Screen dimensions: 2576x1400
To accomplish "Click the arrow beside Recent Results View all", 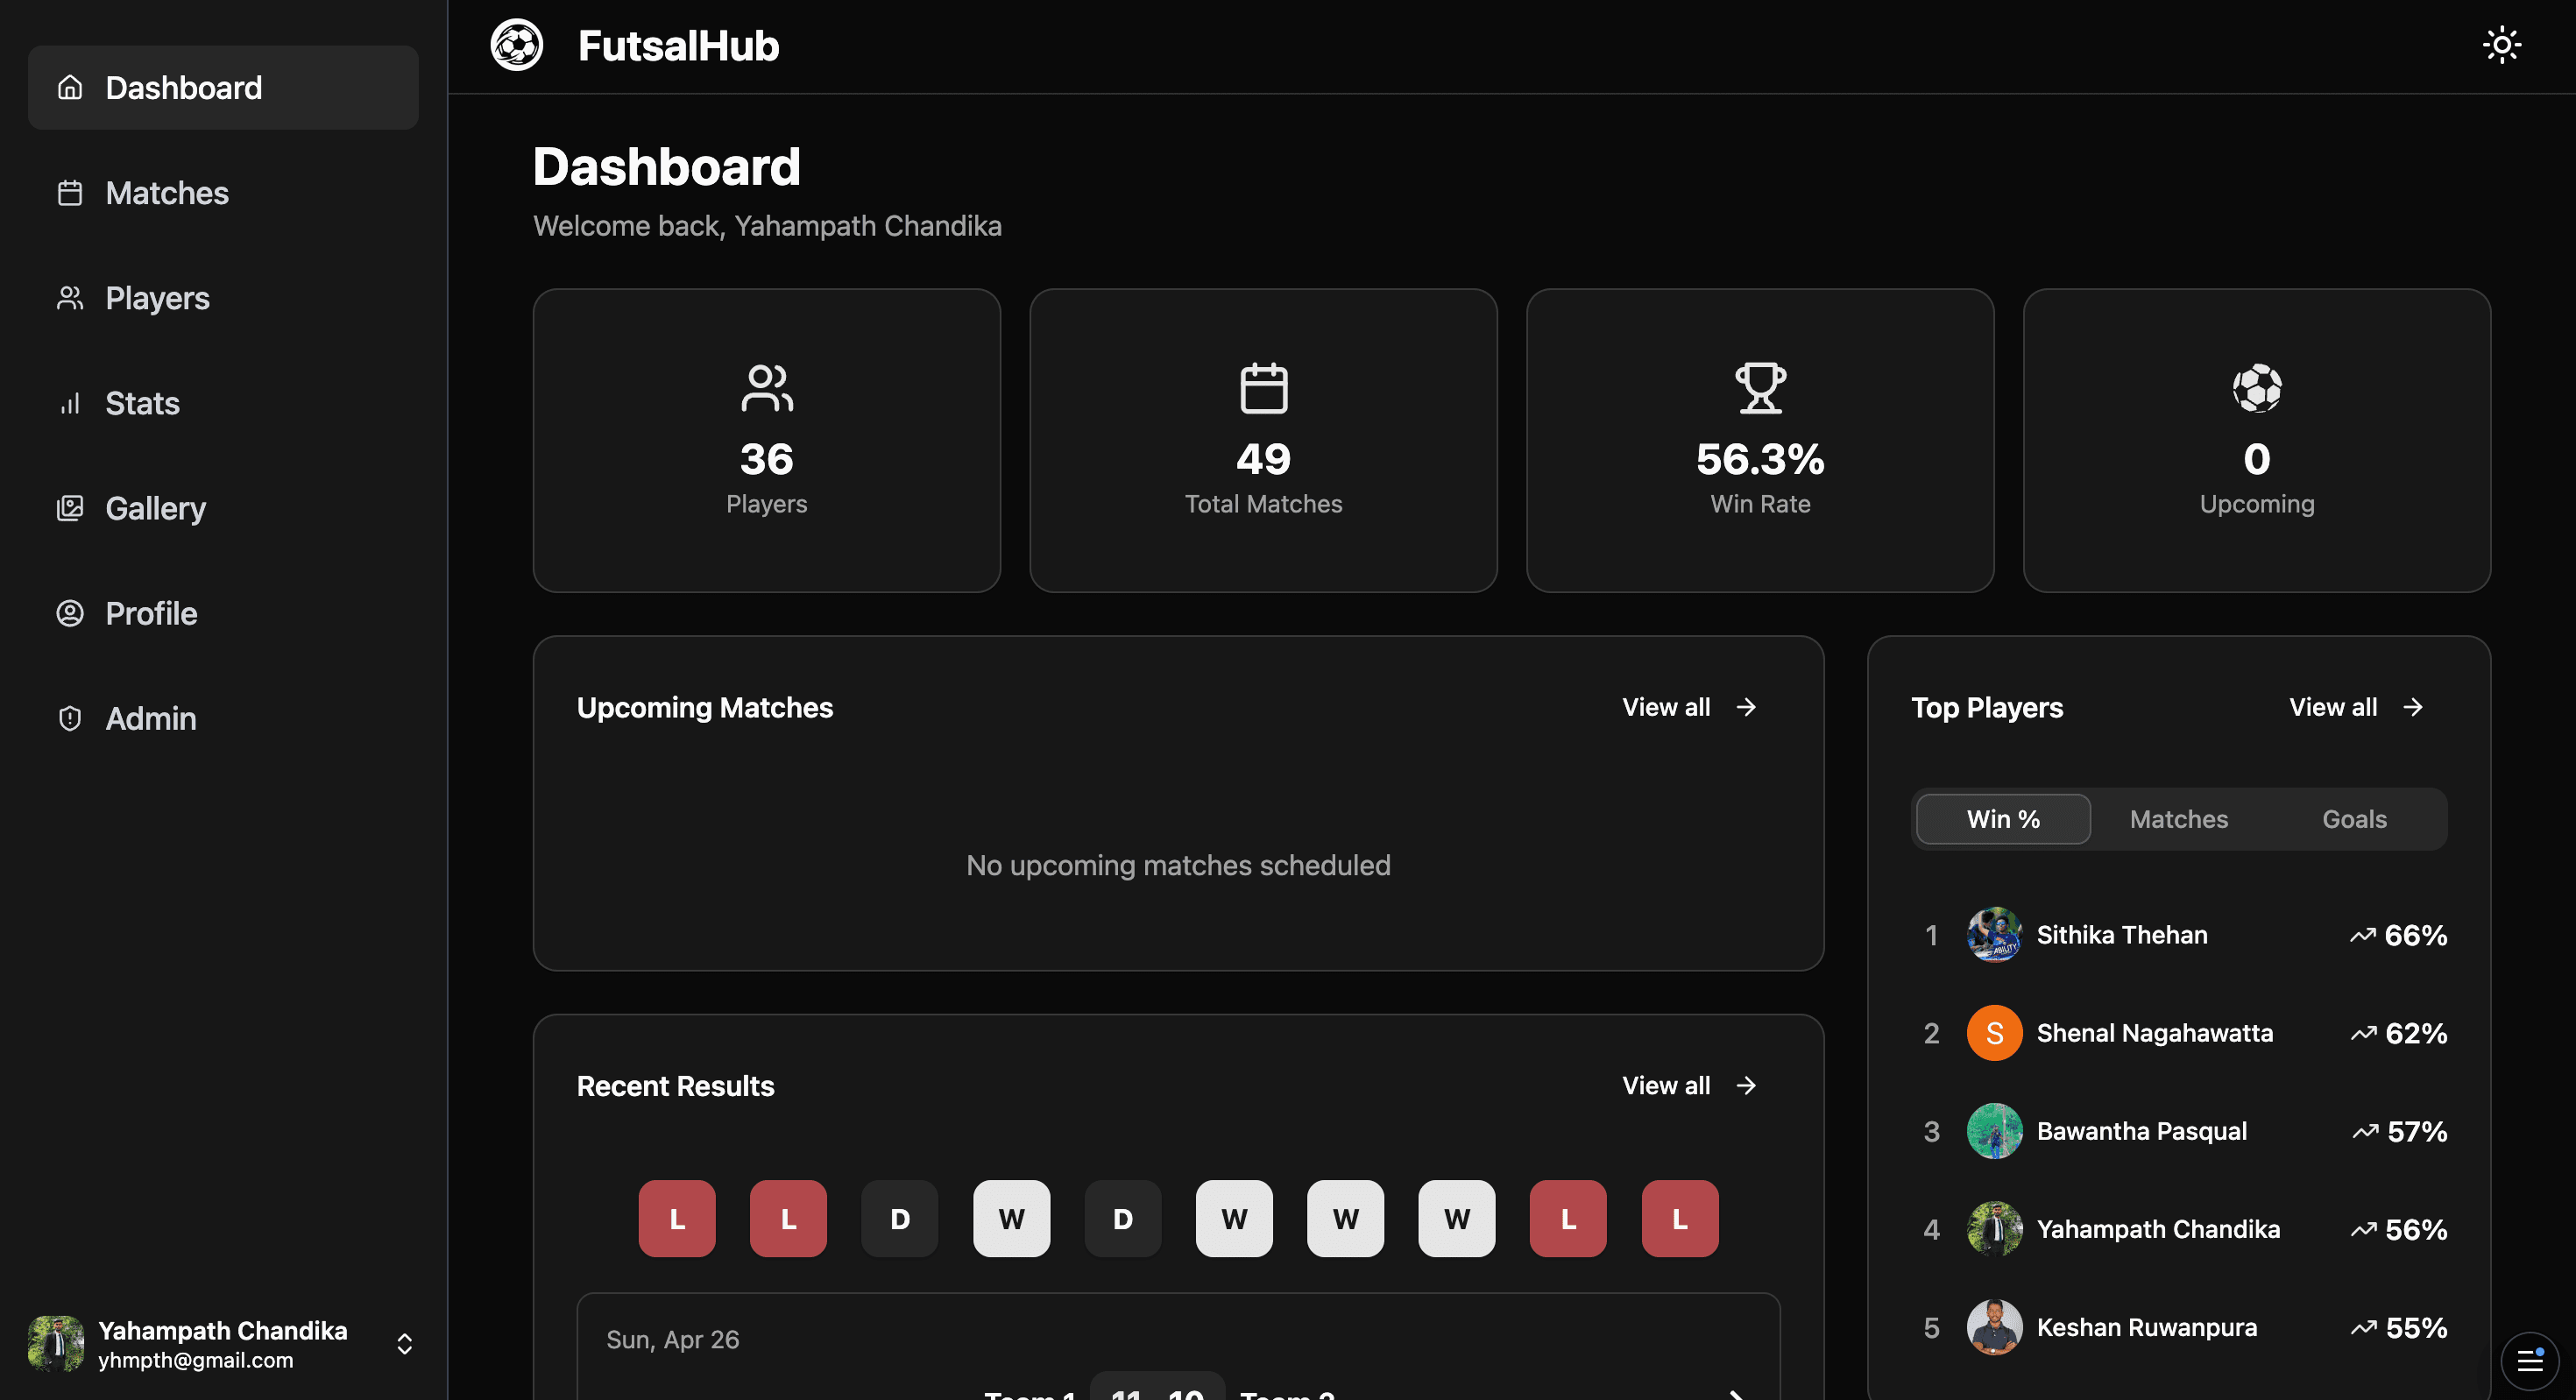I will click(1747, 1085).
